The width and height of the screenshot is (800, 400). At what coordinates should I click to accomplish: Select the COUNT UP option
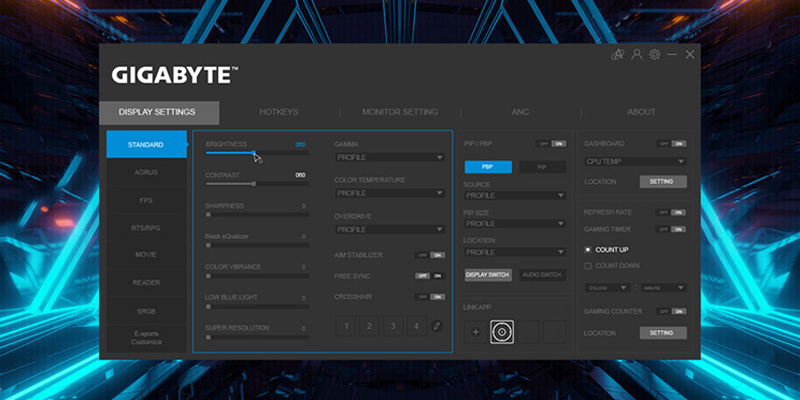click(606, 250)
